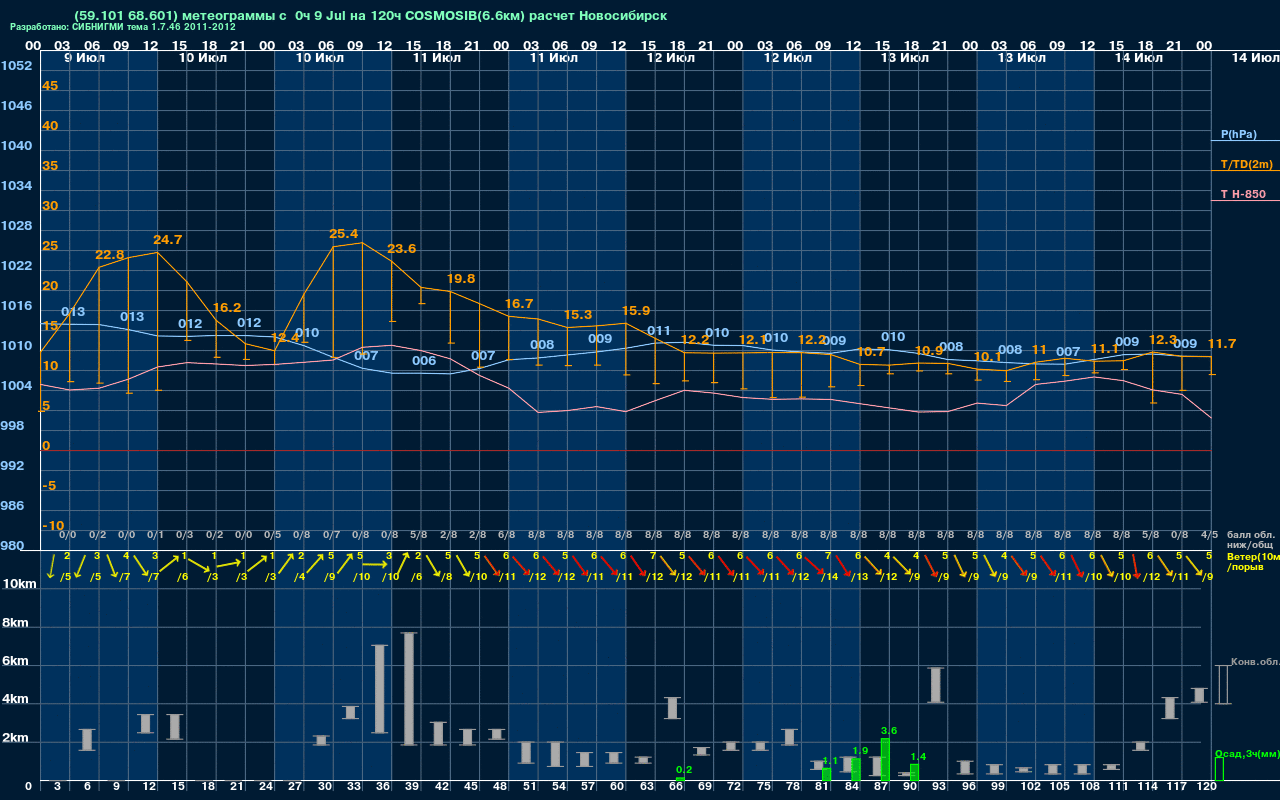Click the 22.8 temperature label
1280x800 pixels.
pyautogui.click(x=110, y=255)
